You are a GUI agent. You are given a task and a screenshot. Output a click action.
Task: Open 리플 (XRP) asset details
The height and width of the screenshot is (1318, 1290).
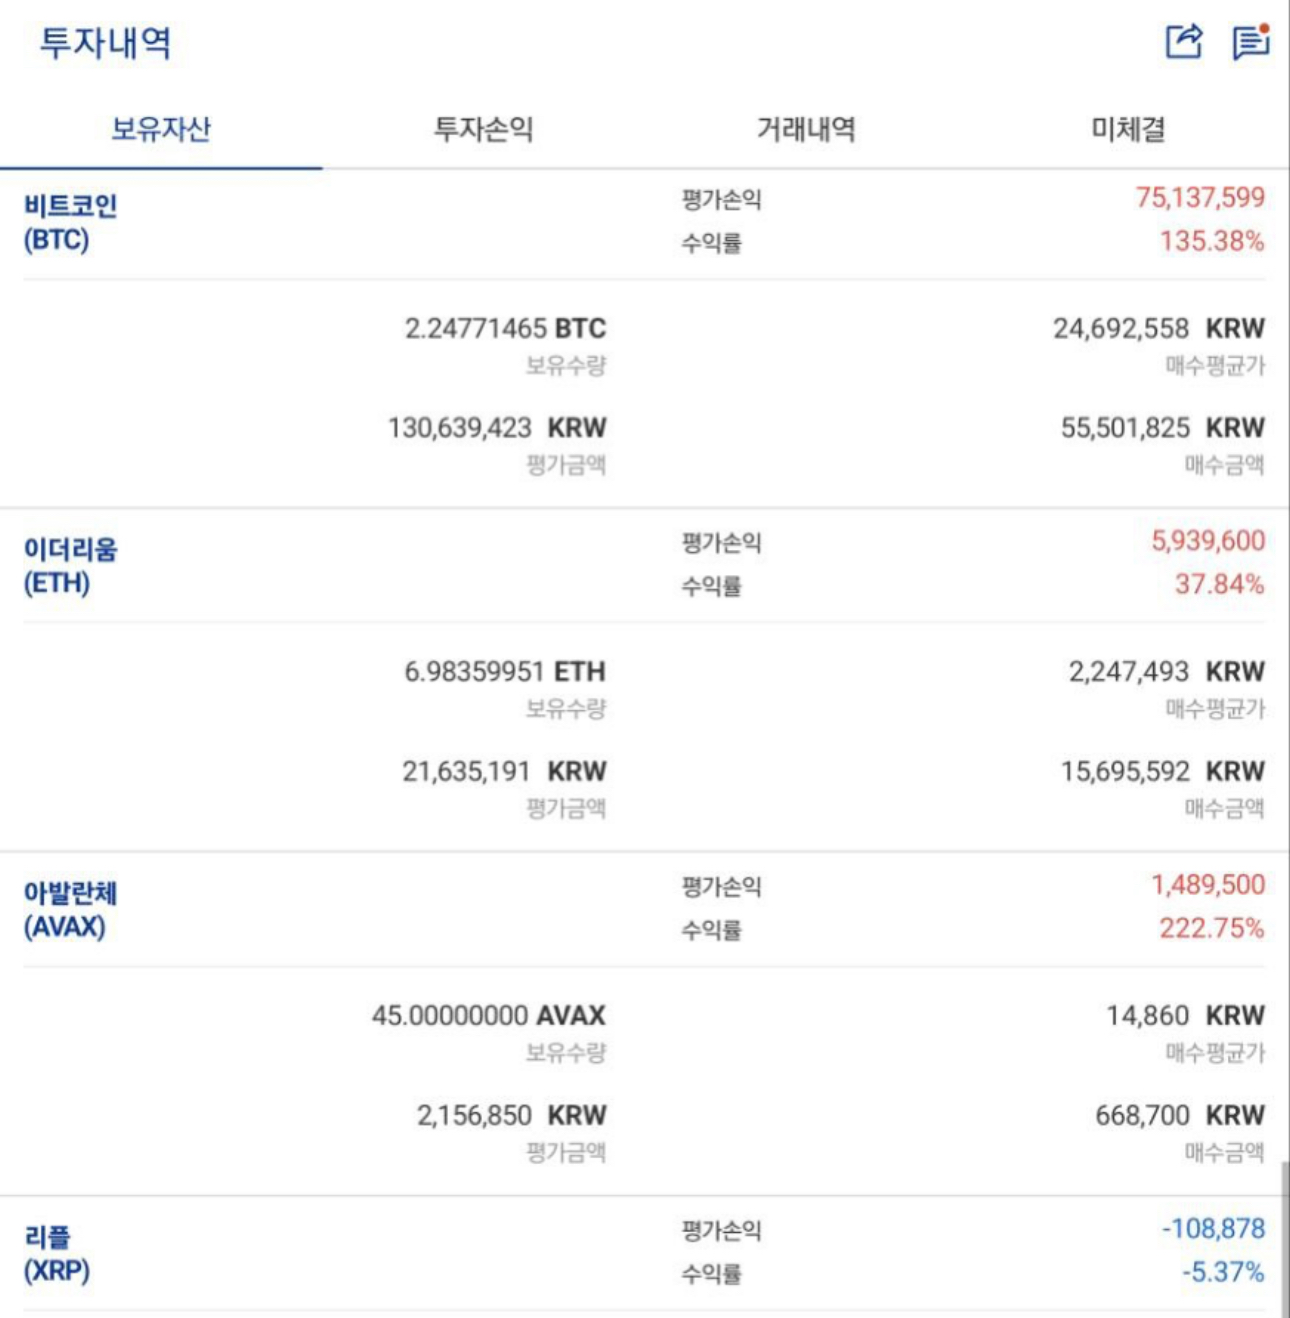[57, 1253]
